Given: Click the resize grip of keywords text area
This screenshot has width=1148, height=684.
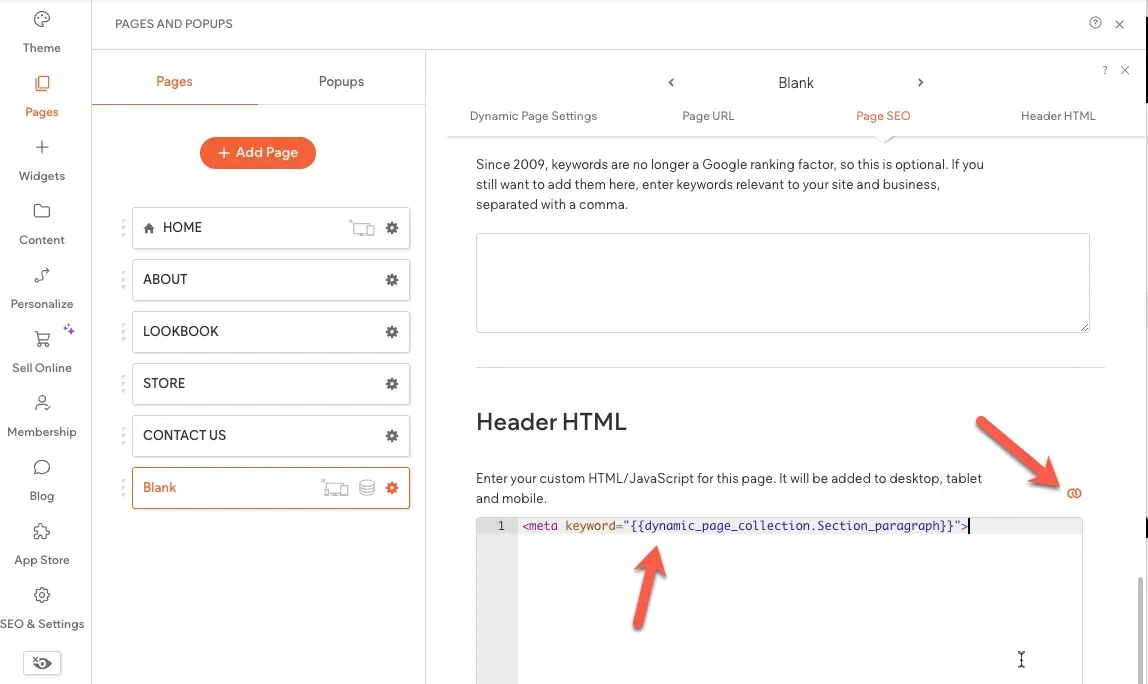Looking at the screenshot, I should 1084,327.
